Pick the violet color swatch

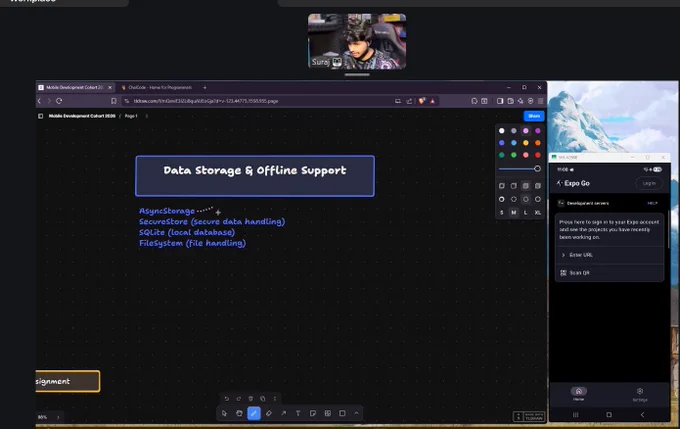click(538, 131)
